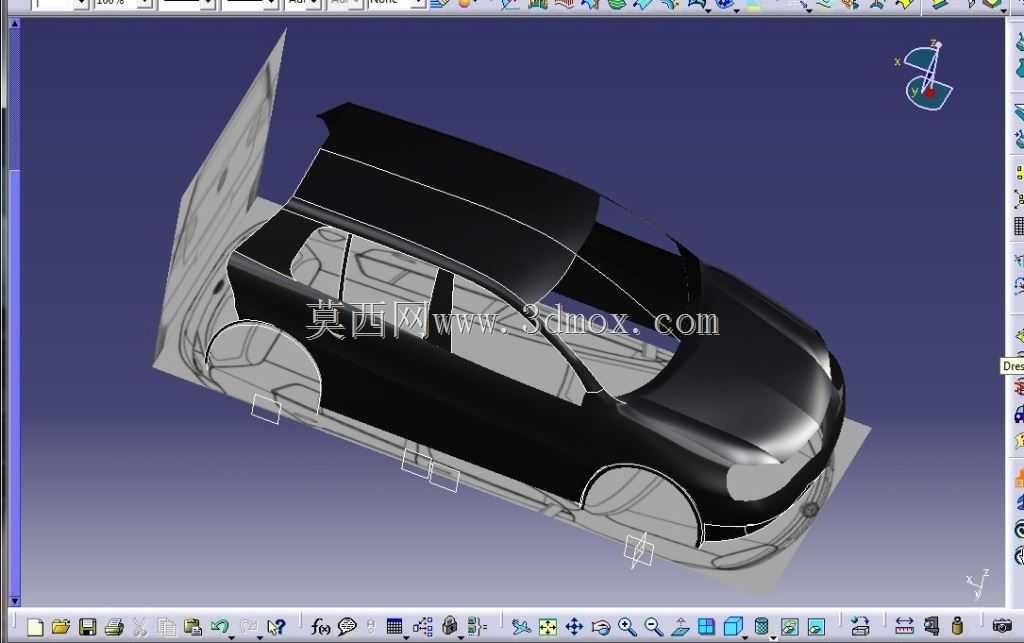This screenshot has width=1024, height=643.
Task: Click the 3D compass in viewport corner
Action: 926,75
